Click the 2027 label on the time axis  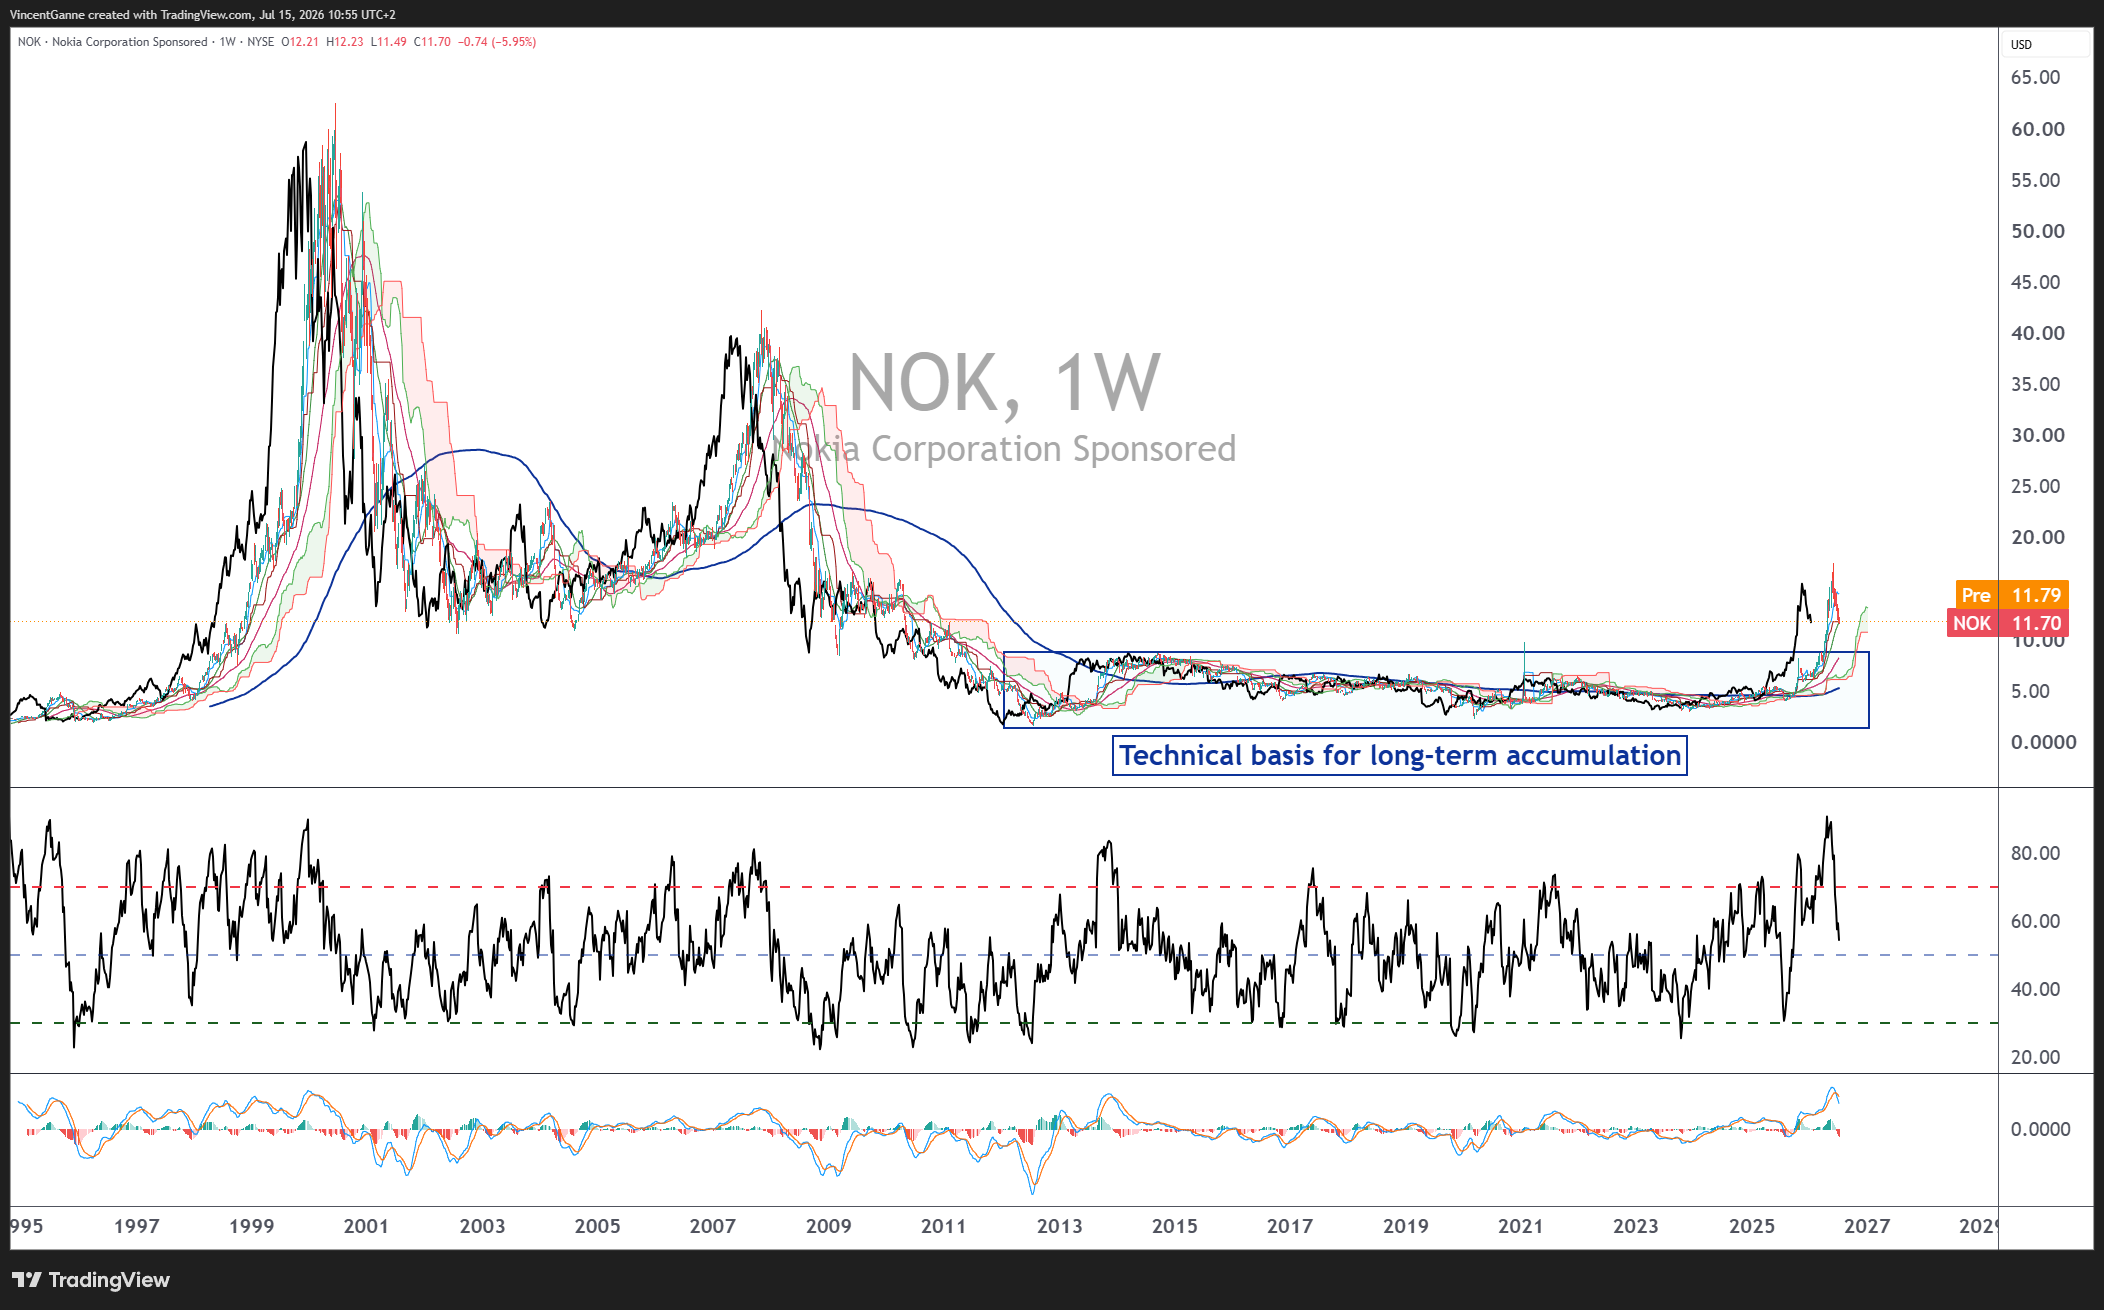(x=1867, y=1226)
